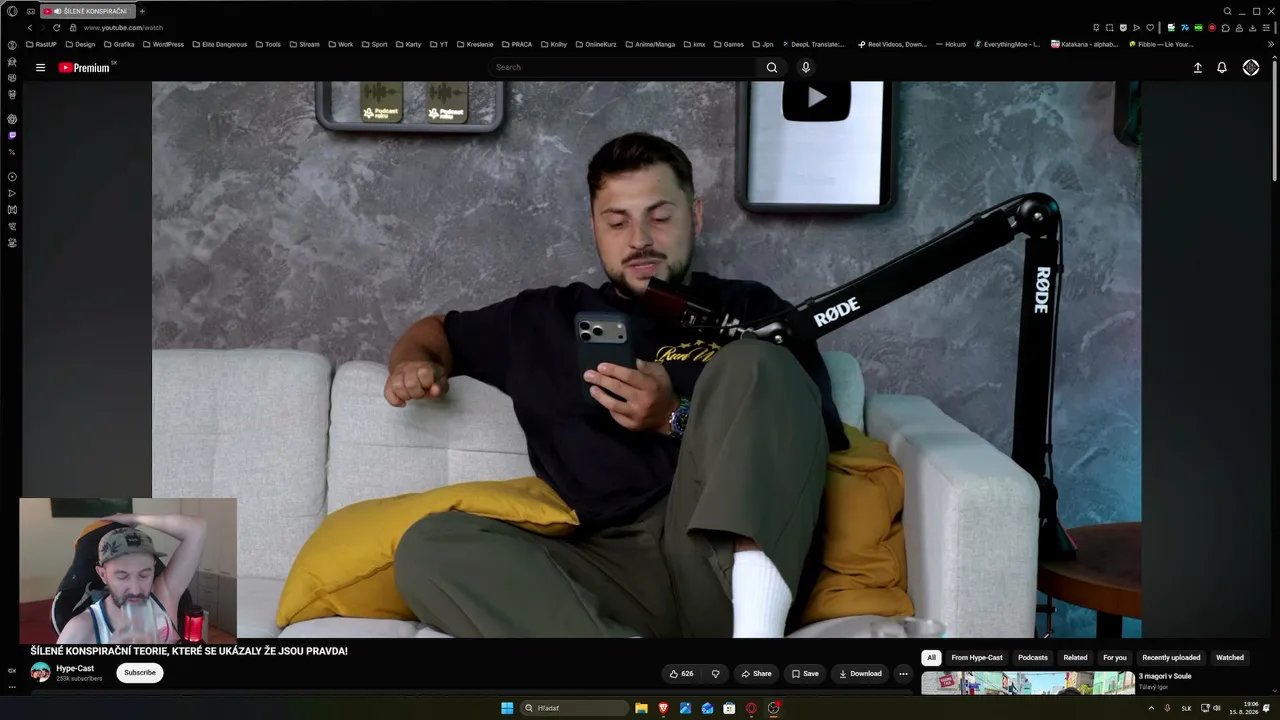Show hidden system tray icons chevron
This screenshot has height=720, width=1280.
[x=1151, y=708]
